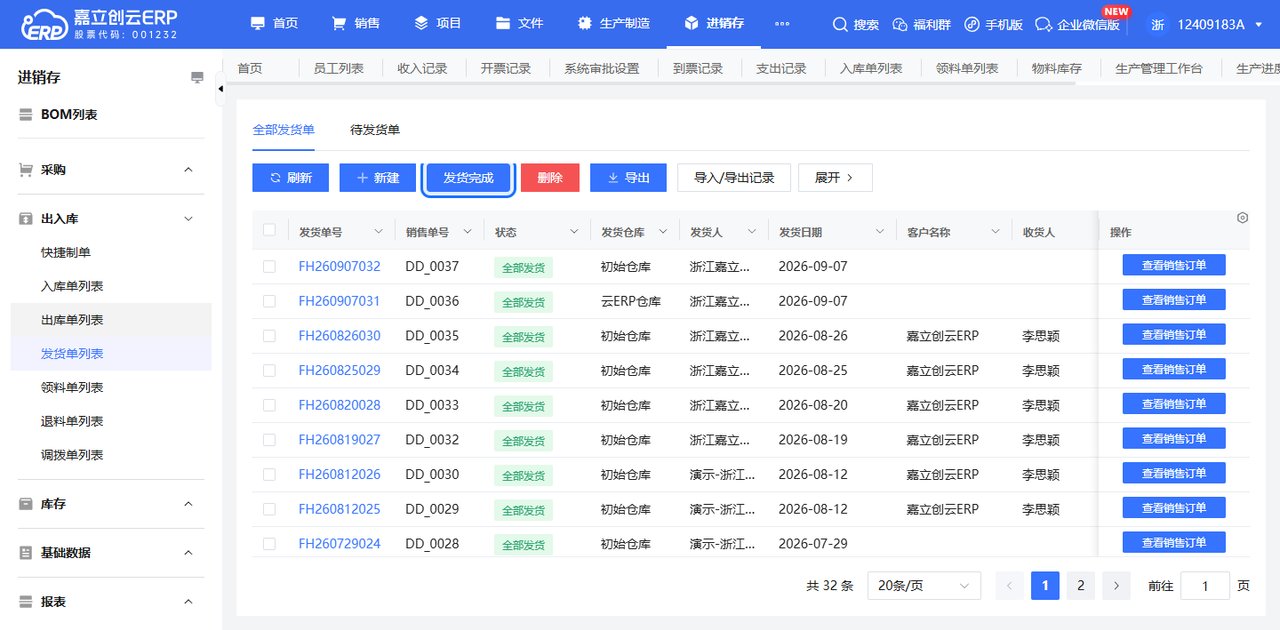Open the 生产制造 manufacturing module

coord(614,23)
